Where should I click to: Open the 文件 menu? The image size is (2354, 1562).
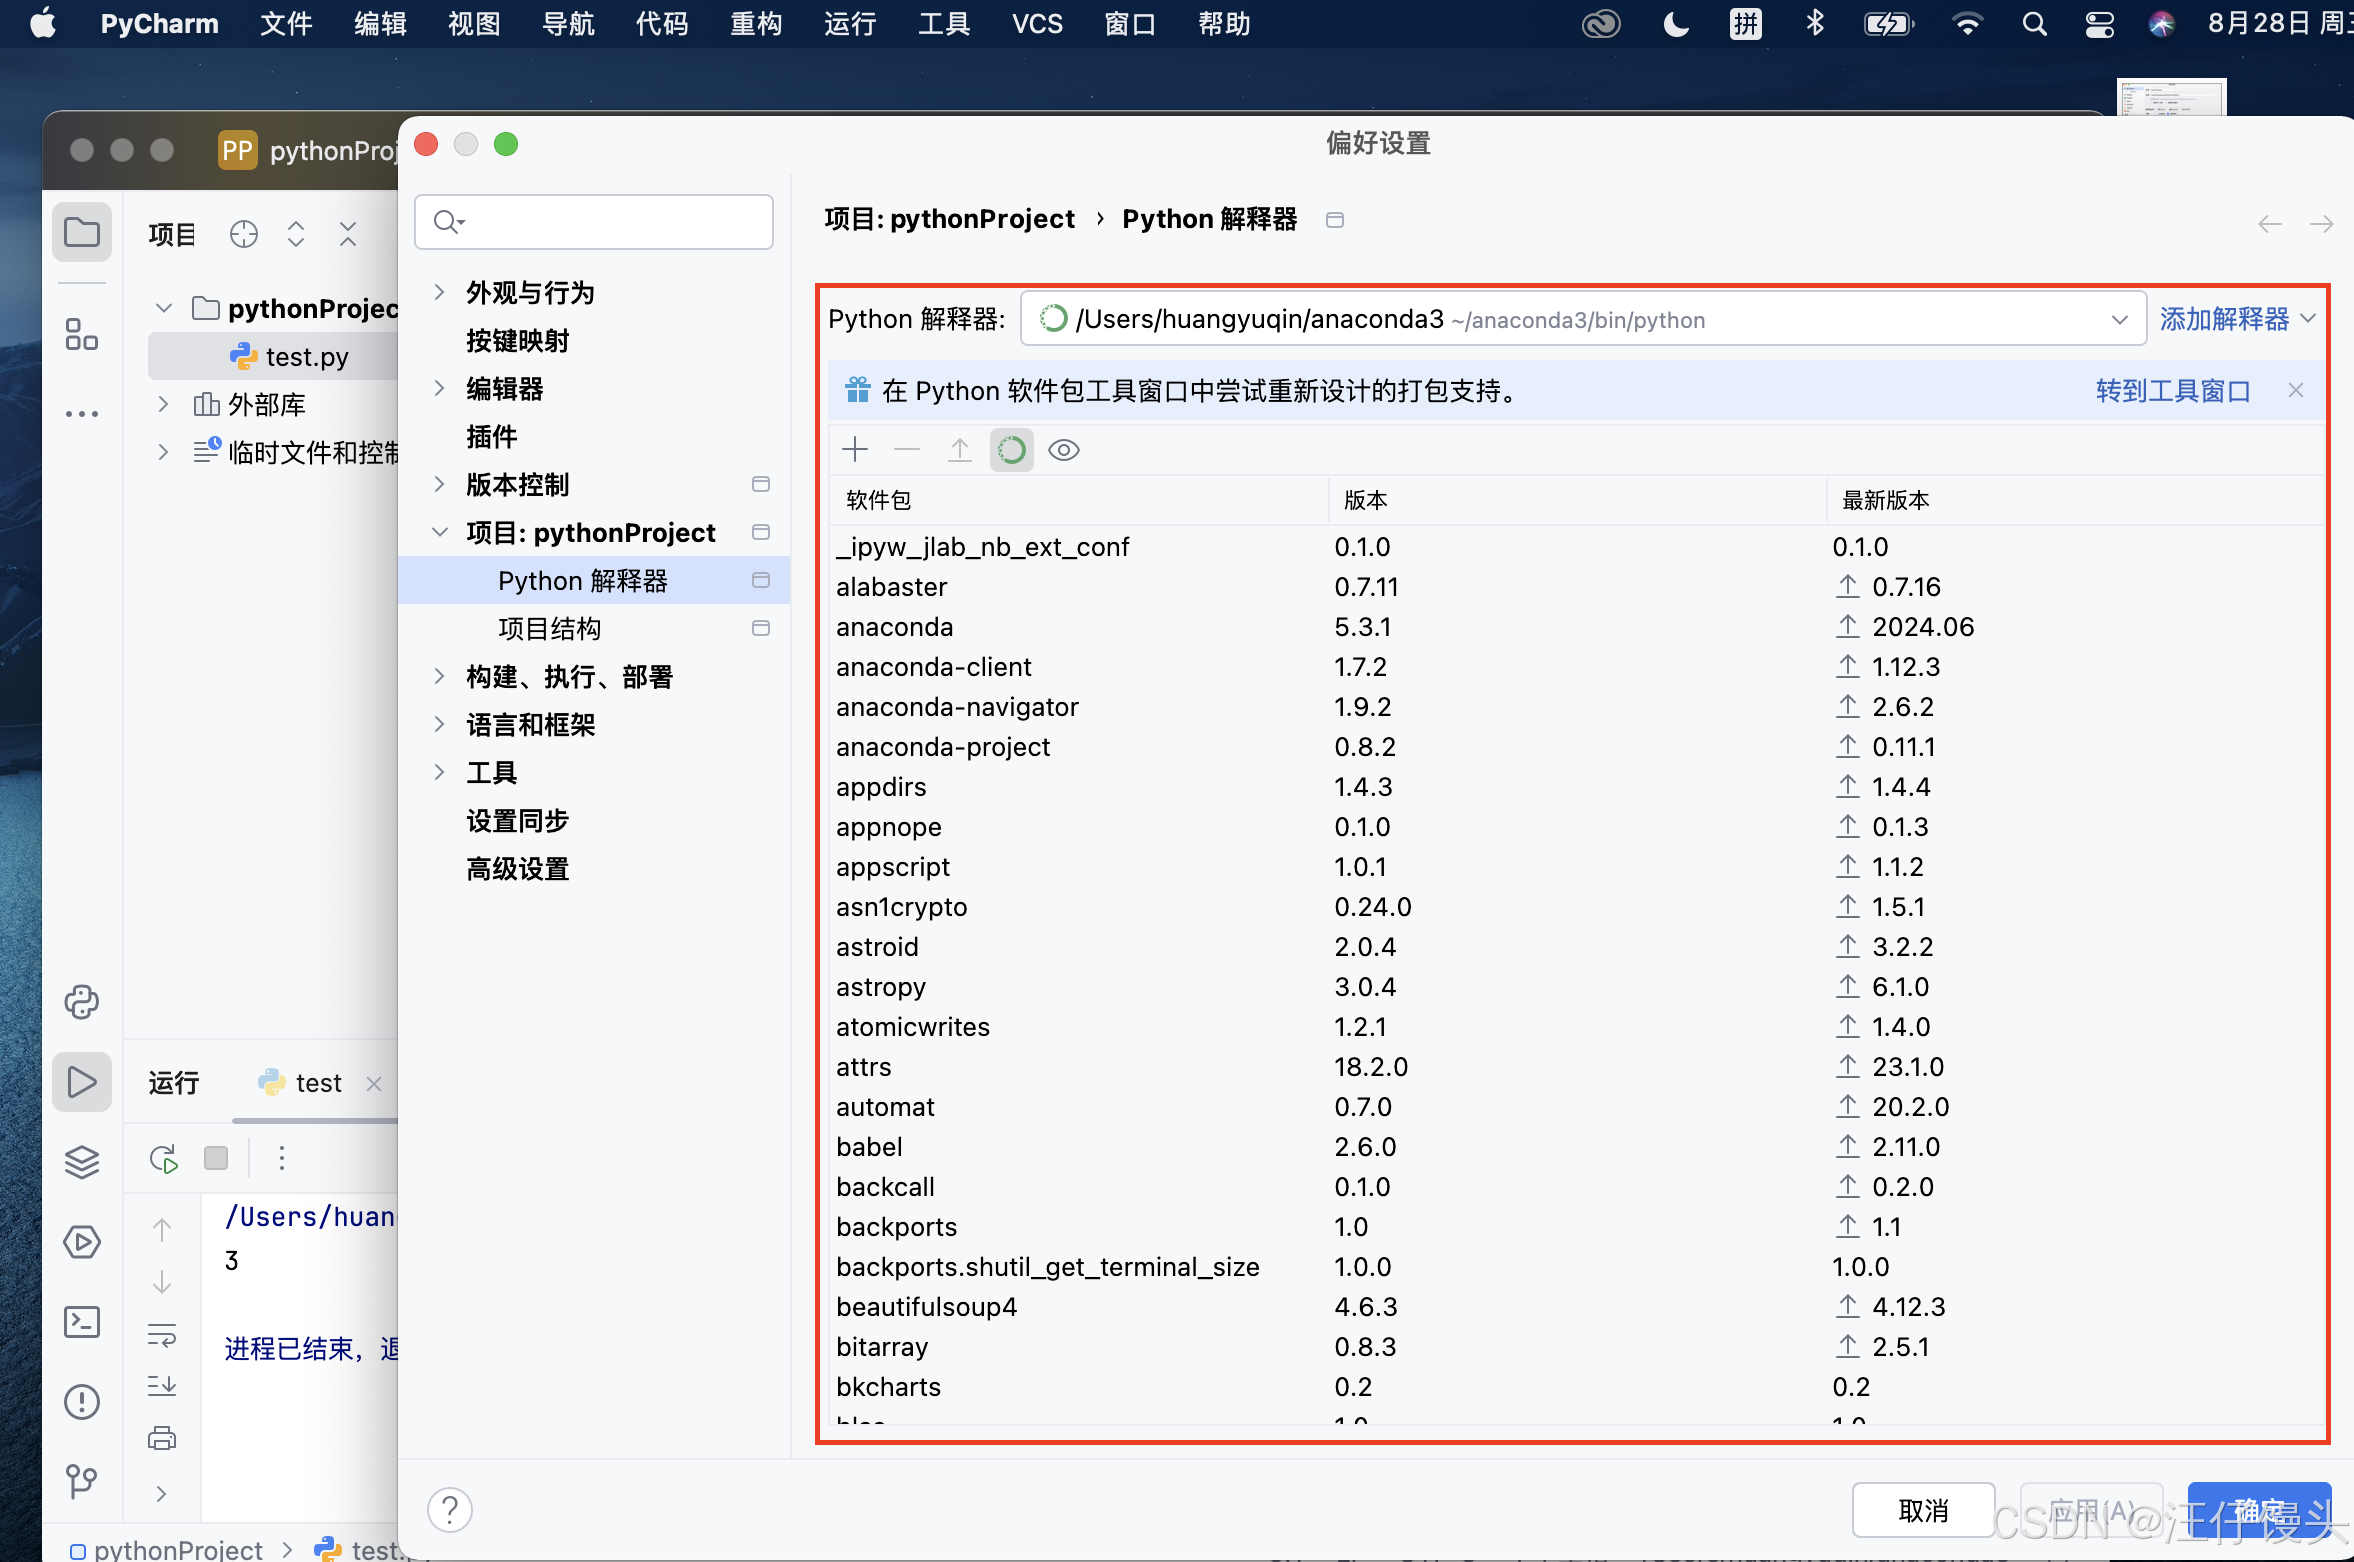coord(286,23)
